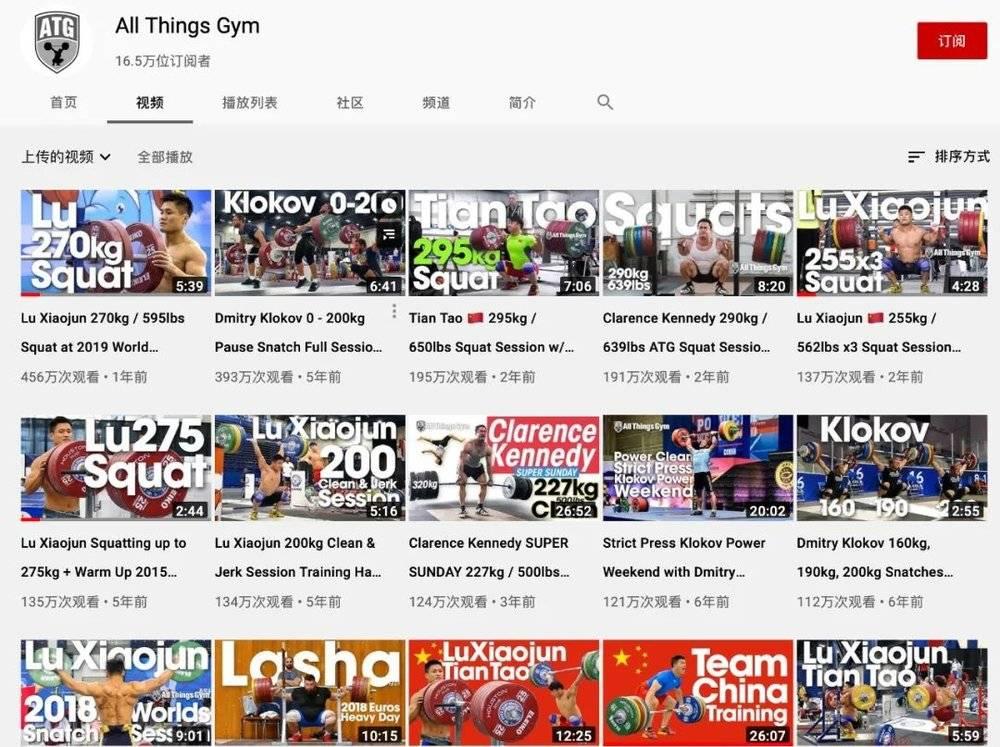Click the sort by icon
The height and width of the screenshot is (747, 1000).
(x=916, y=156)
